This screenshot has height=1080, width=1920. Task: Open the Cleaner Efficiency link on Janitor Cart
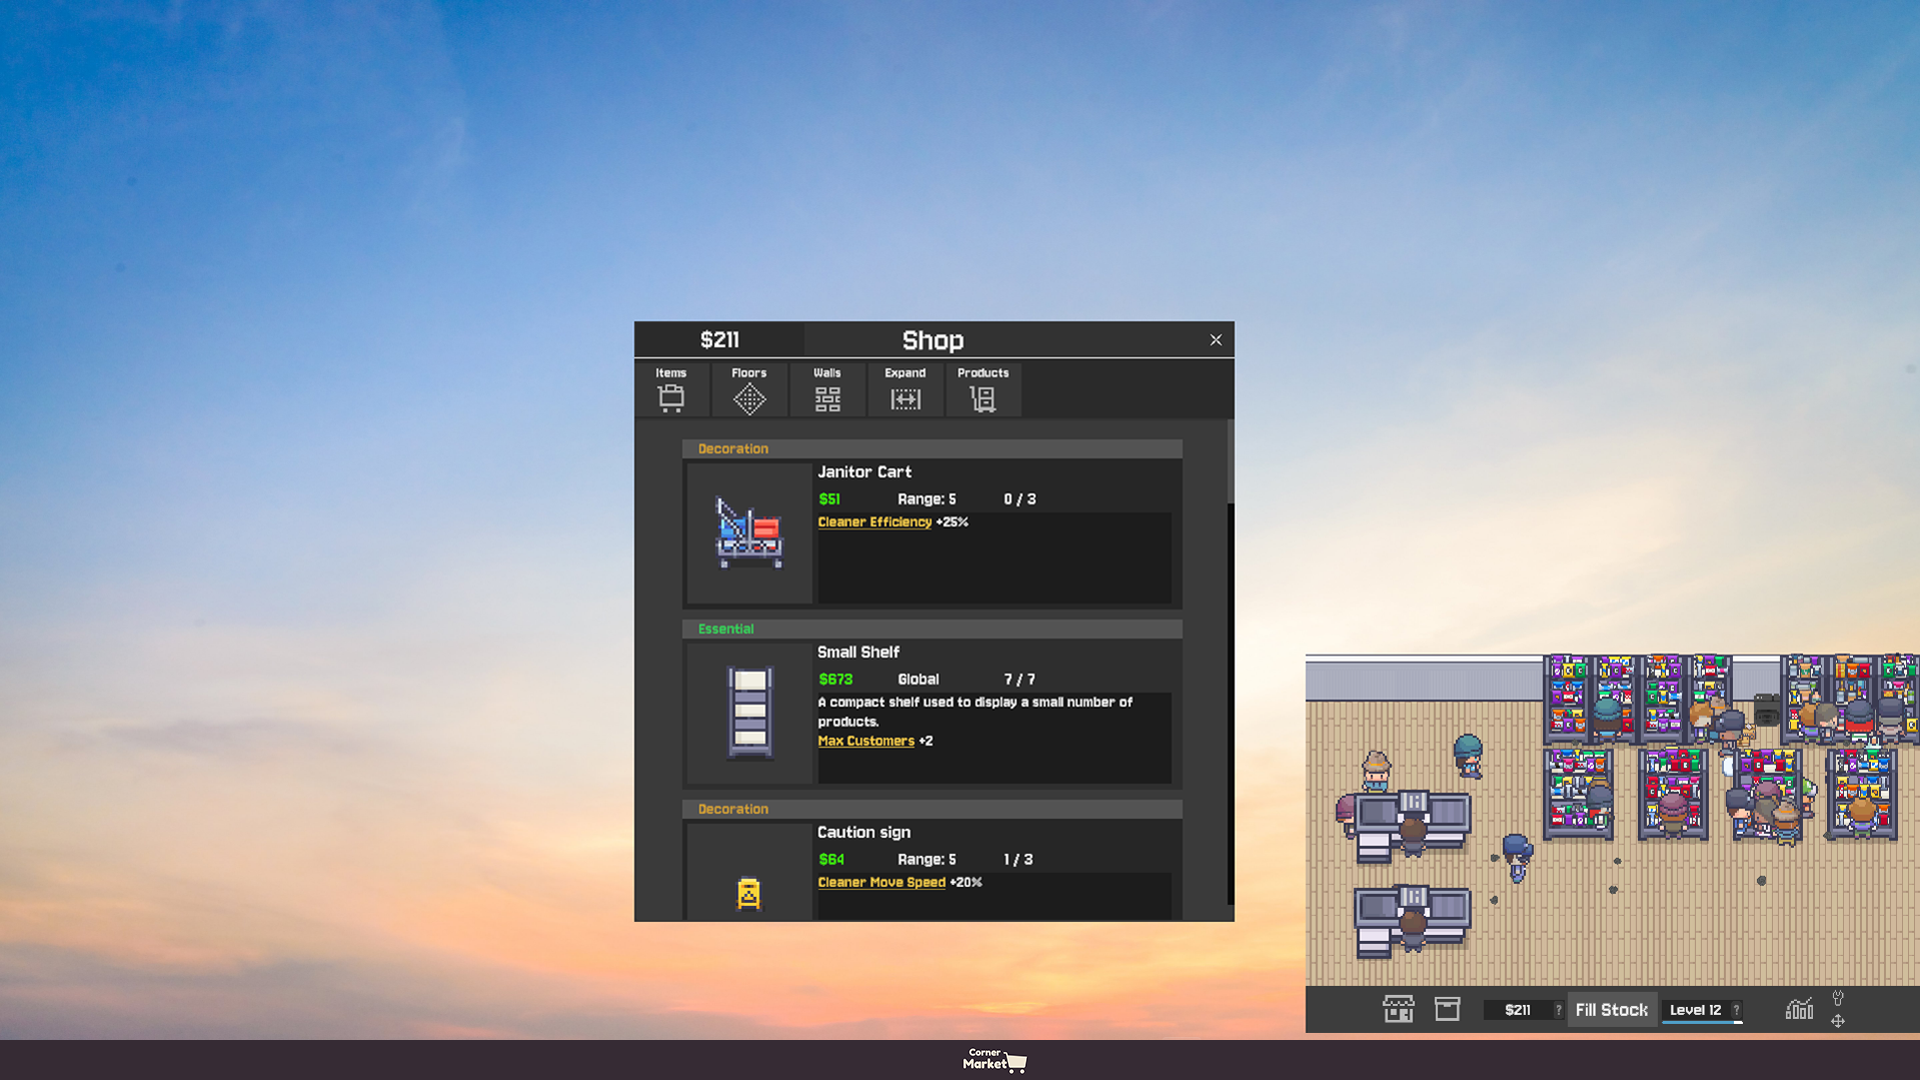point(874,521)
